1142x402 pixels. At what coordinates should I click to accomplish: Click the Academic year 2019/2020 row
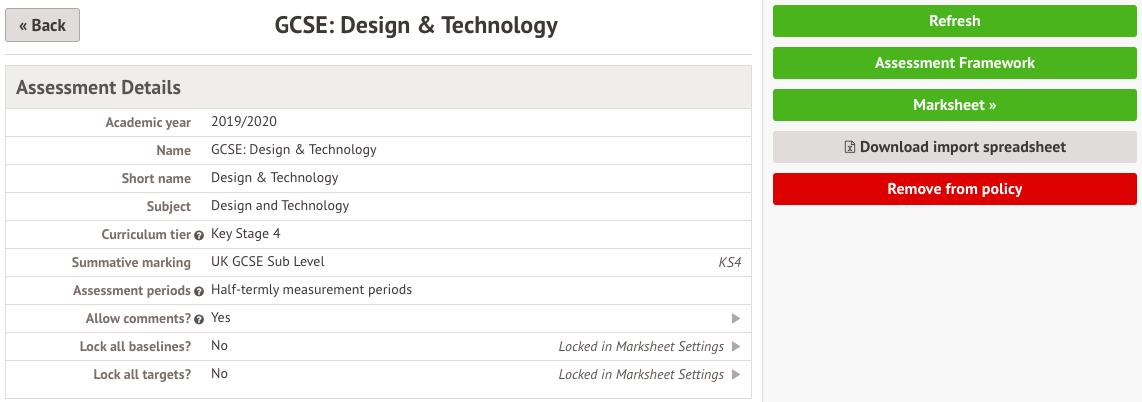coord(244,122)
